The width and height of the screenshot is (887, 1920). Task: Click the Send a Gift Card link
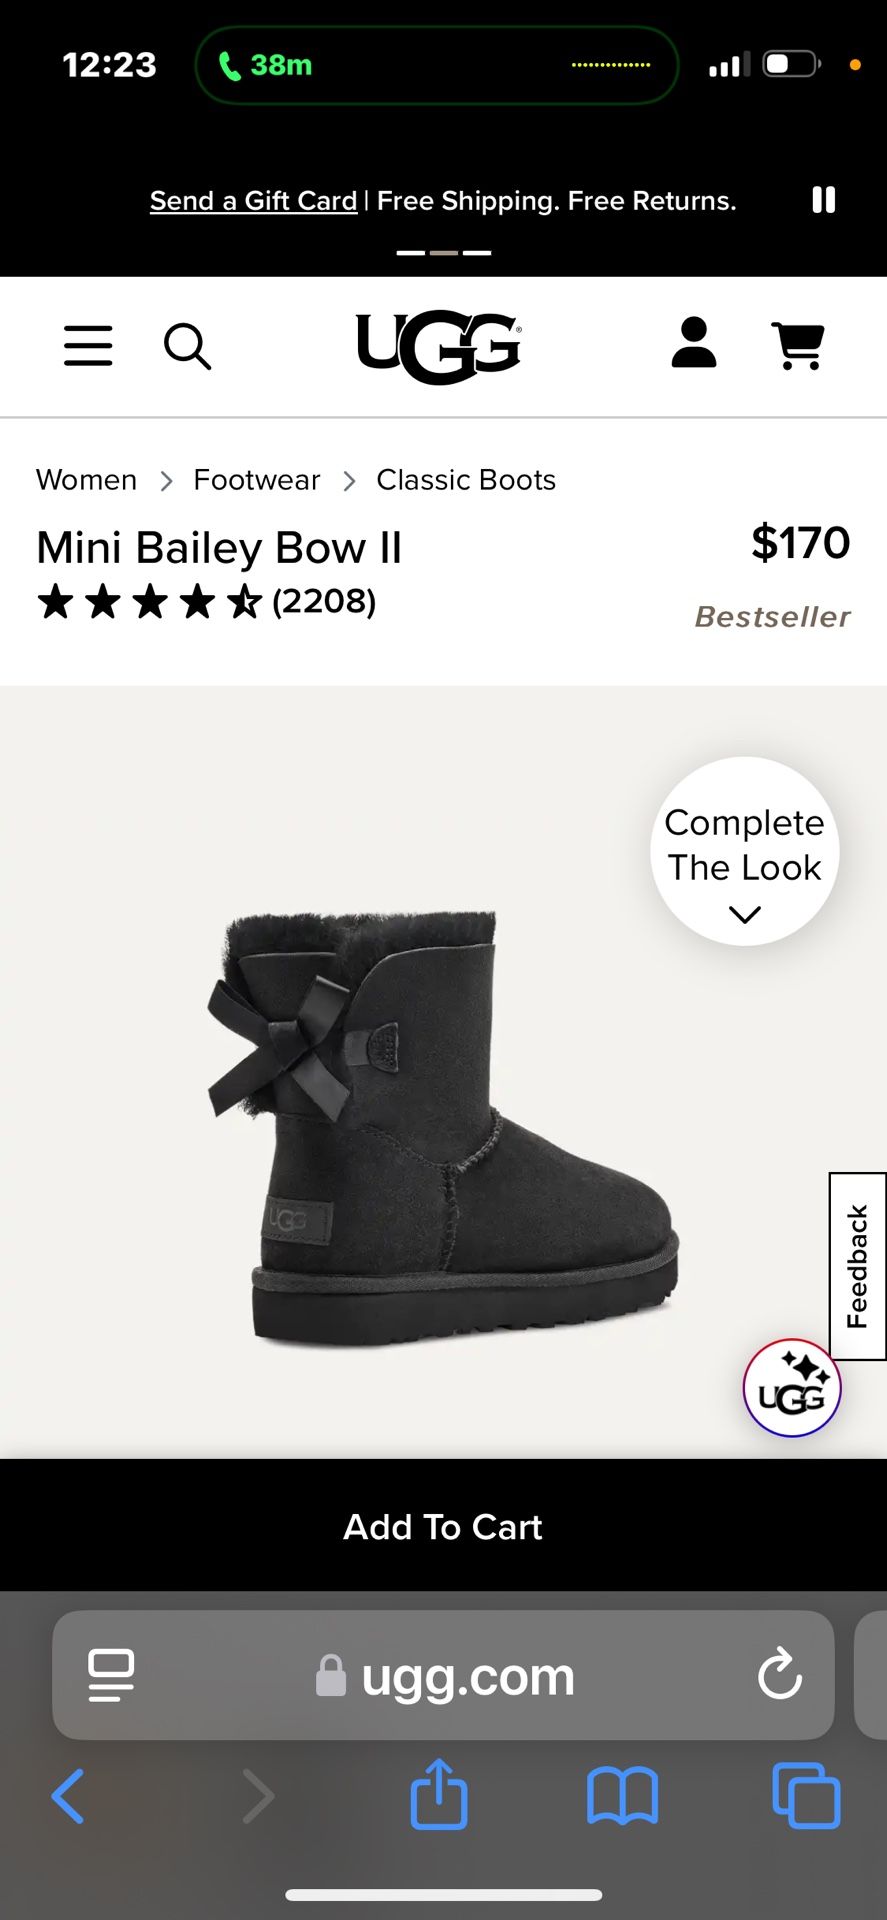tap(253, 201)
